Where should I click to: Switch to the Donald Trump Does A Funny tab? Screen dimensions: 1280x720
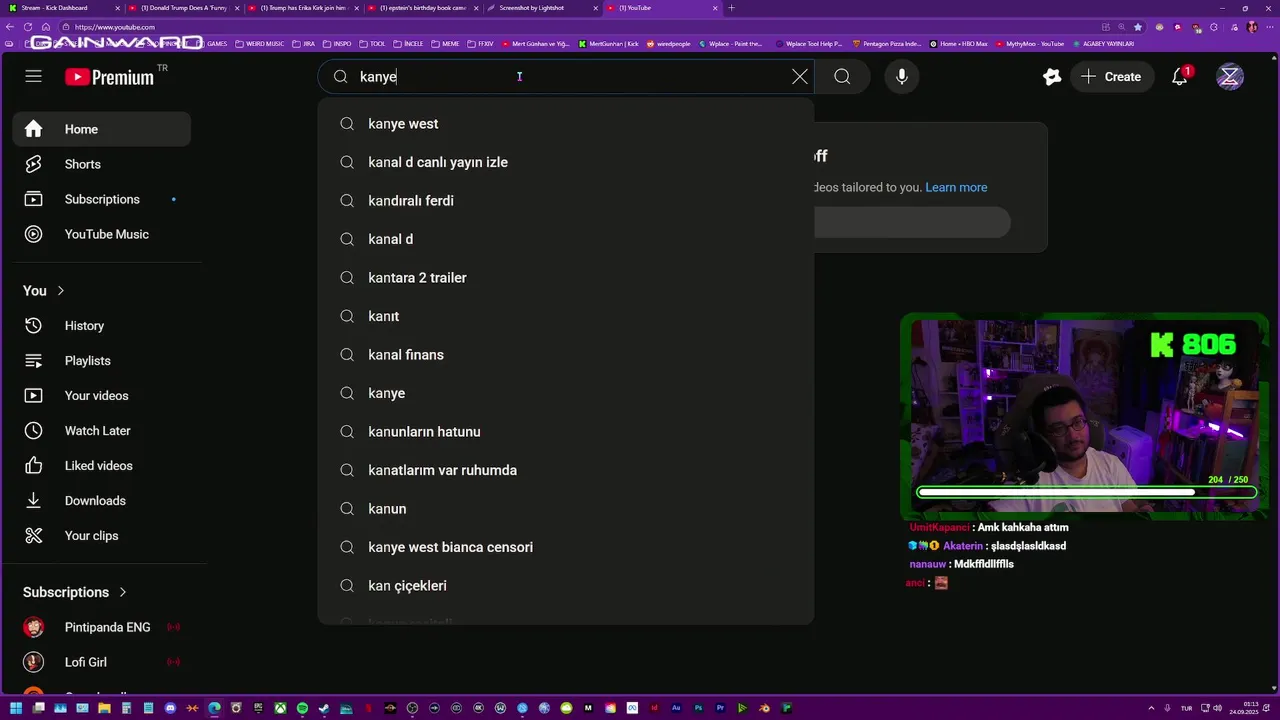[x=183, y=8]
